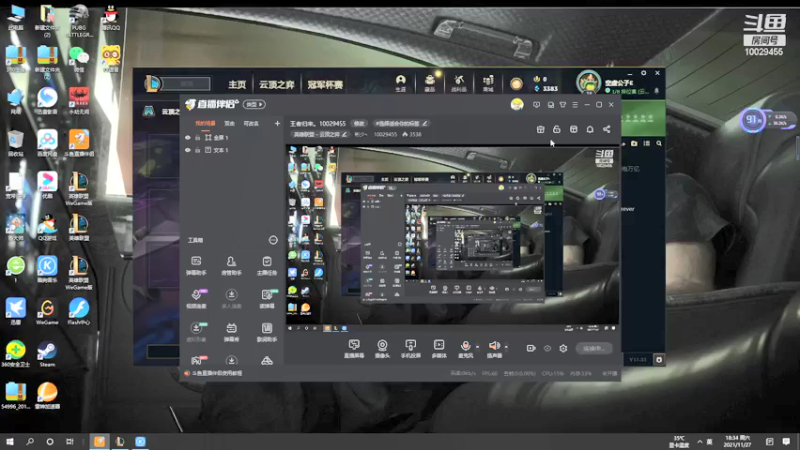Open the 读弹幕 tool icon
Screen dimensions: 800x450
click(x=267, y=298)
